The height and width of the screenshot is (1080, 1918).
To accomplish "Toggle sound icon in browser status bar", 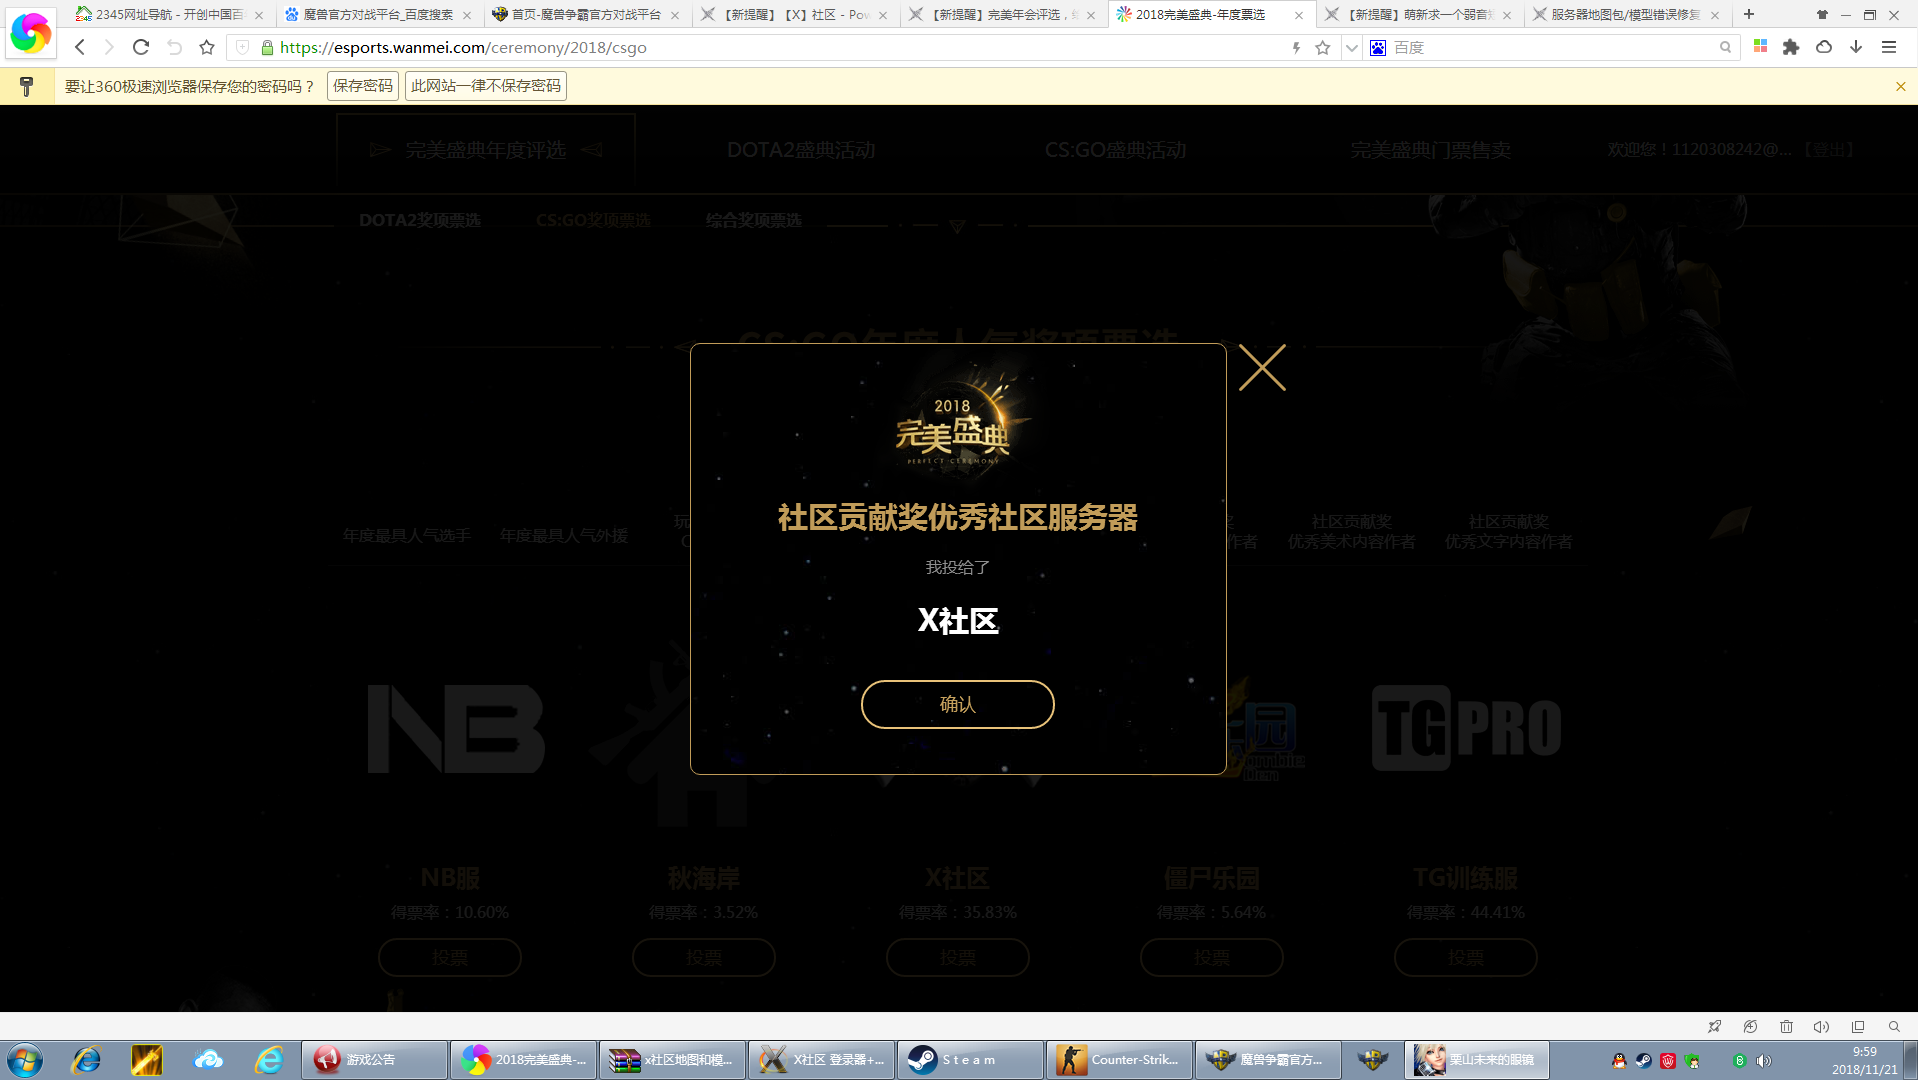I will pos(1821,1027).
